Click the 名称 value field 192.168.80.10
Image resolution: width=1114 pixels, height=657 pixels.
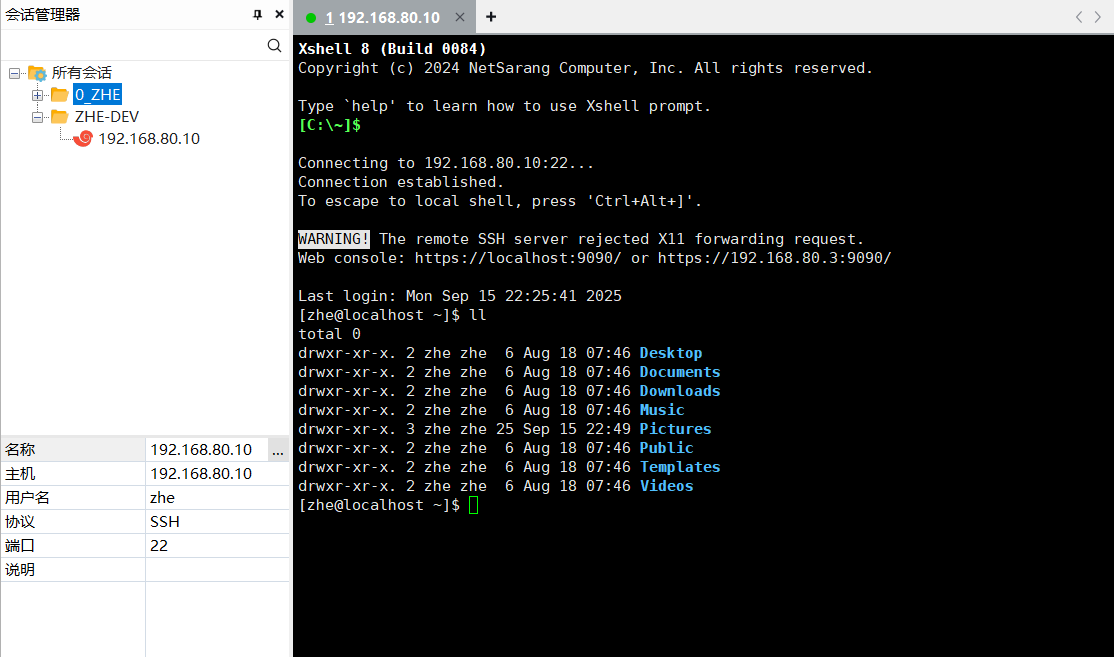pyautogui.click(x=206, y=450)
